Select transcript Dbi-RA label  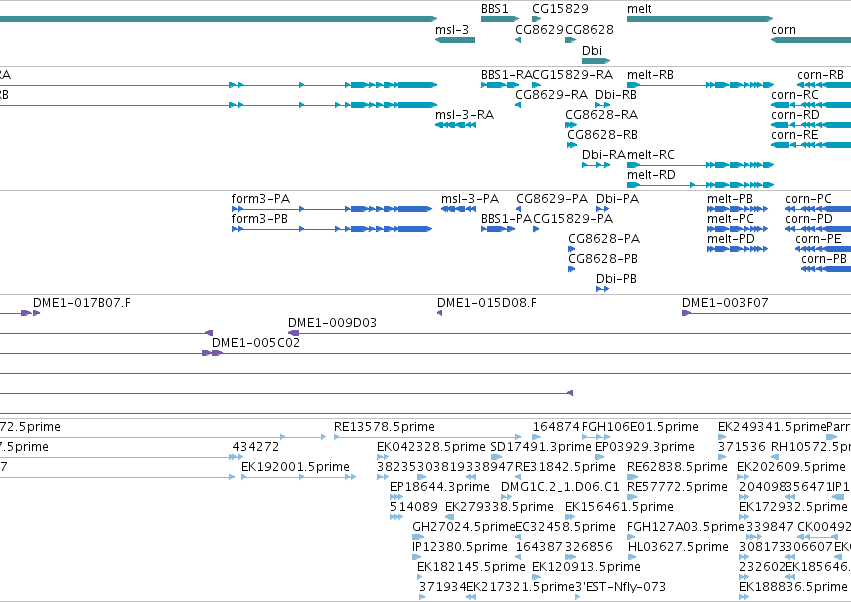tap(604, 155)
